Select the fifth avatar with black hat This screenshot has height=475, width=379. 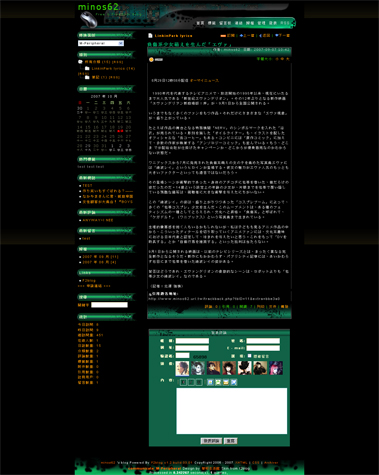coord(245,368)
